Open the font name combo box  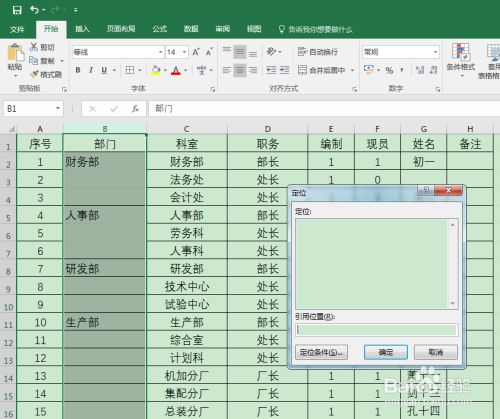pyautogui.click(x=118, y=52)
